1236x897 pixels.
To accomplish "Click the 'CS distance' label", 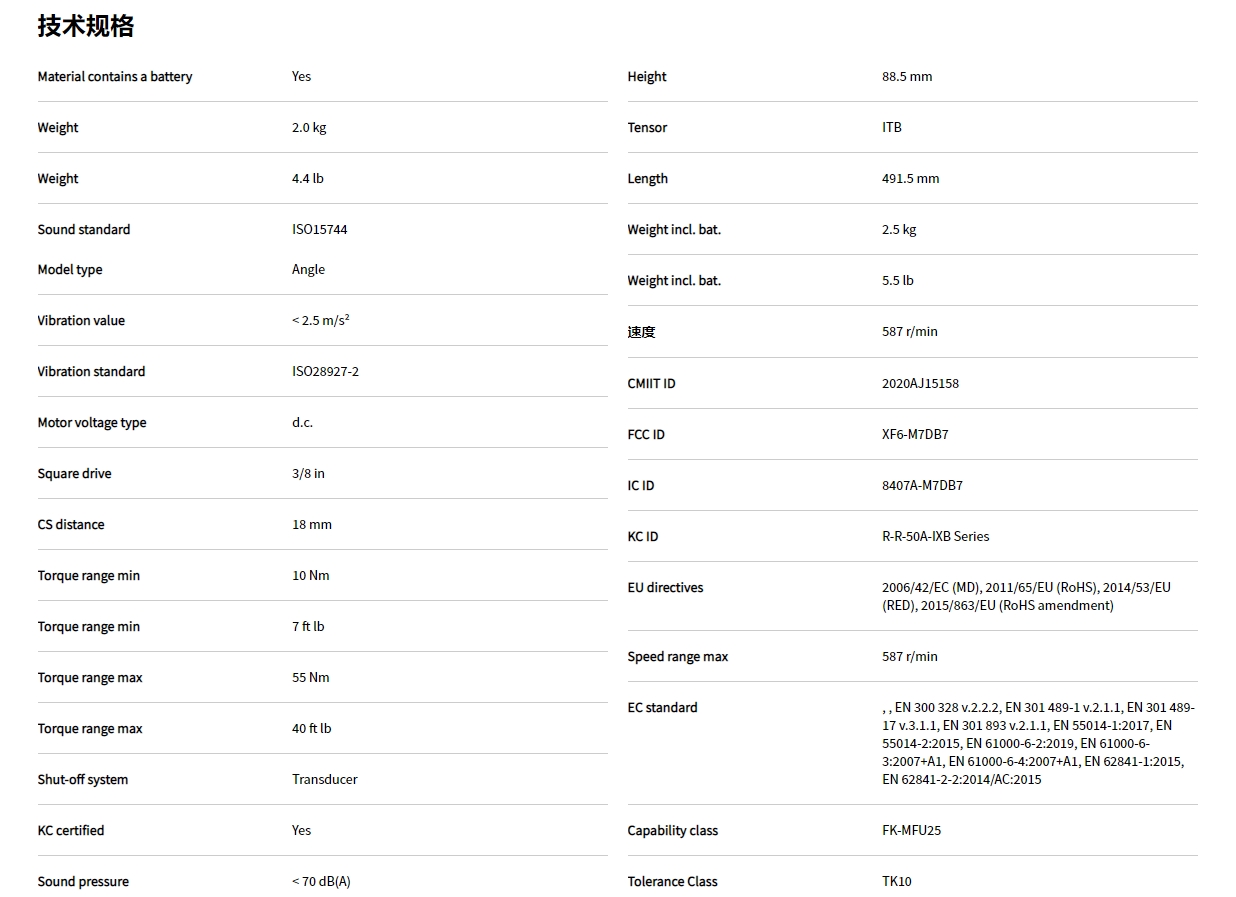I will point(71,524).
